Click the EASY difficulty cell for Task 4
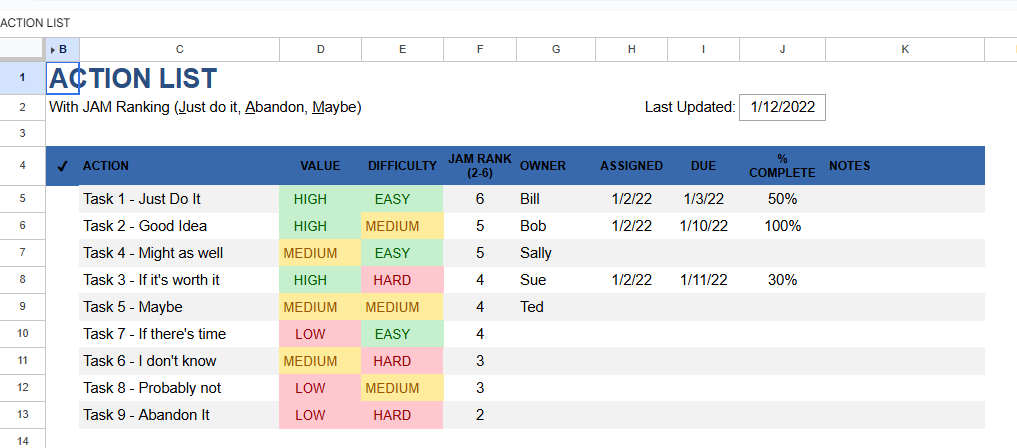The width and height of the screenshot is (1017, 448). tap(402, 253)
